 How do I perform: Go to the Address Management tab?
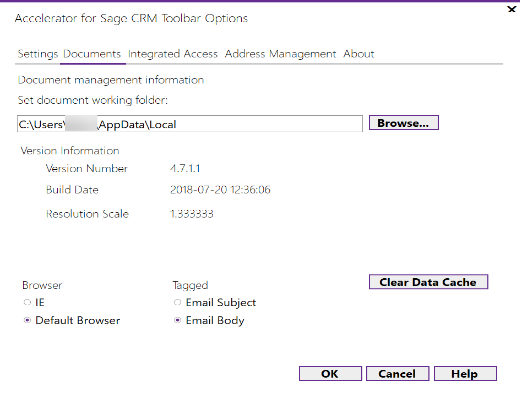(x=280, y=54)
